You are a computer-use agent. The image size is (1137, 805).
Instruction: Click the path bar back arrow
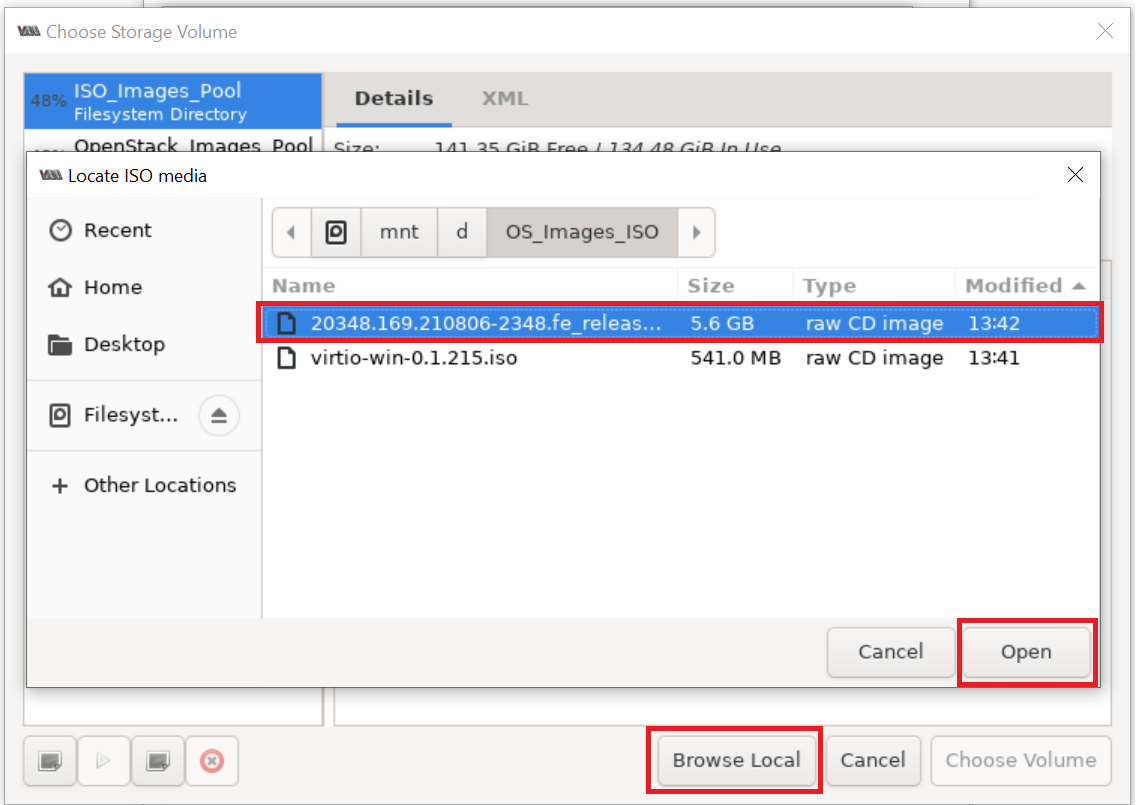(x=292, y=232)
